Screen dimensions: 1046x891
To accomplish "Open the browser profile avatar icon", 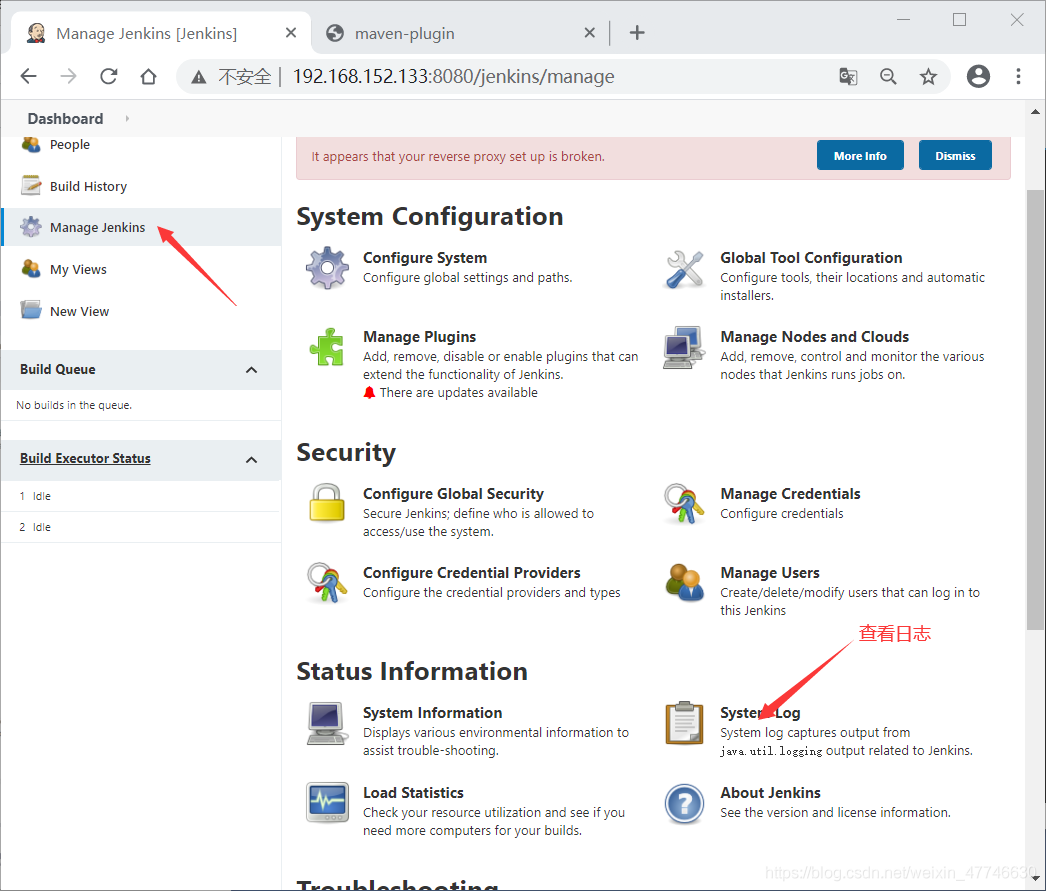I will tap(978, 77).
